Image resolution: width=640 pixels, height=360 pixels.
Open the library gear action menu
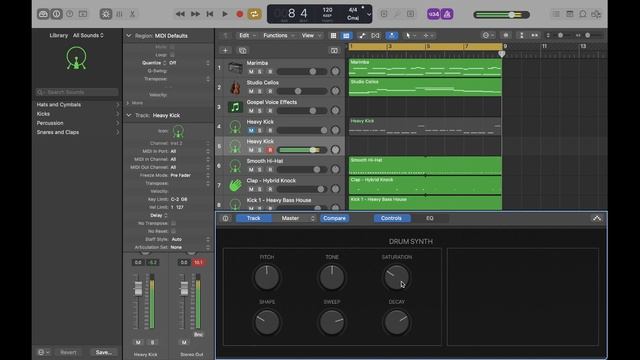tap(43, 352)
